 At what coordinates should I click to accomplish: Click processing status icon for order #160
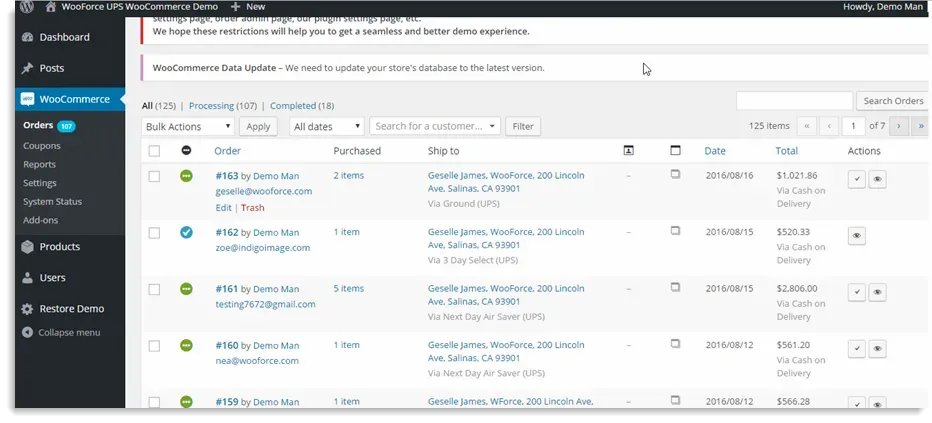tap(186, 345)
